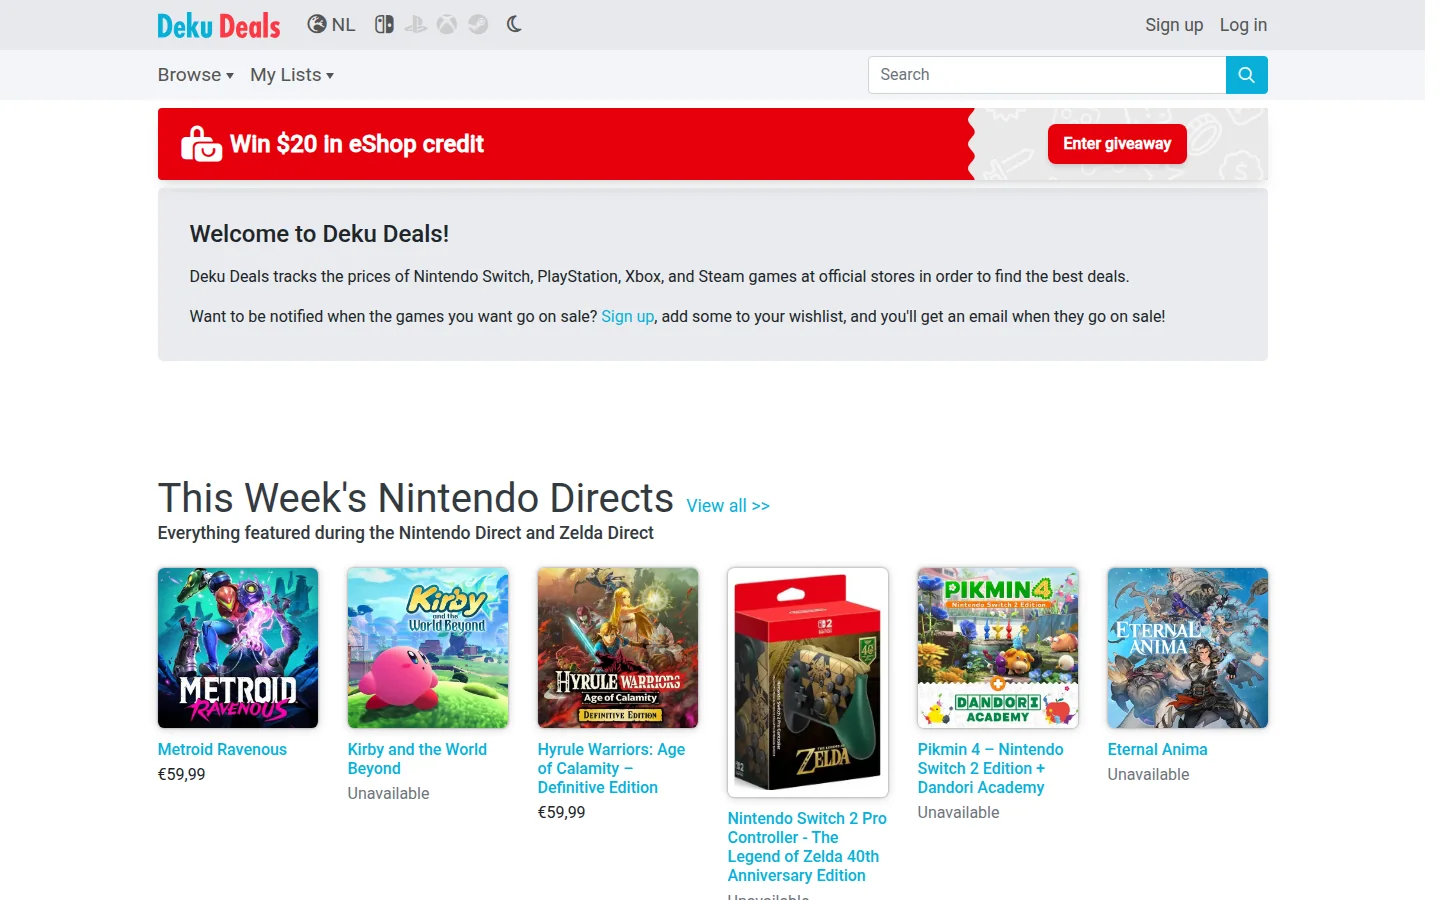Change region via the NL globe icon
The image size is (1440, 900).
pyautogui.click(x=331, y=24)
